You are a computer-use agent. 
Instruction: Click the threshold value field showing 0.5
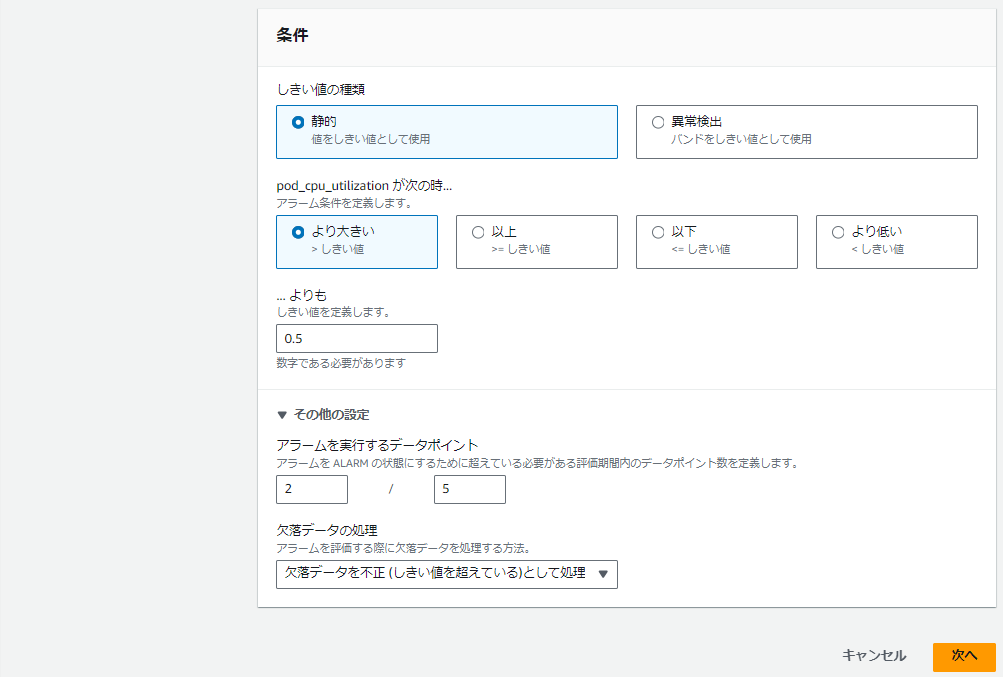357,338
